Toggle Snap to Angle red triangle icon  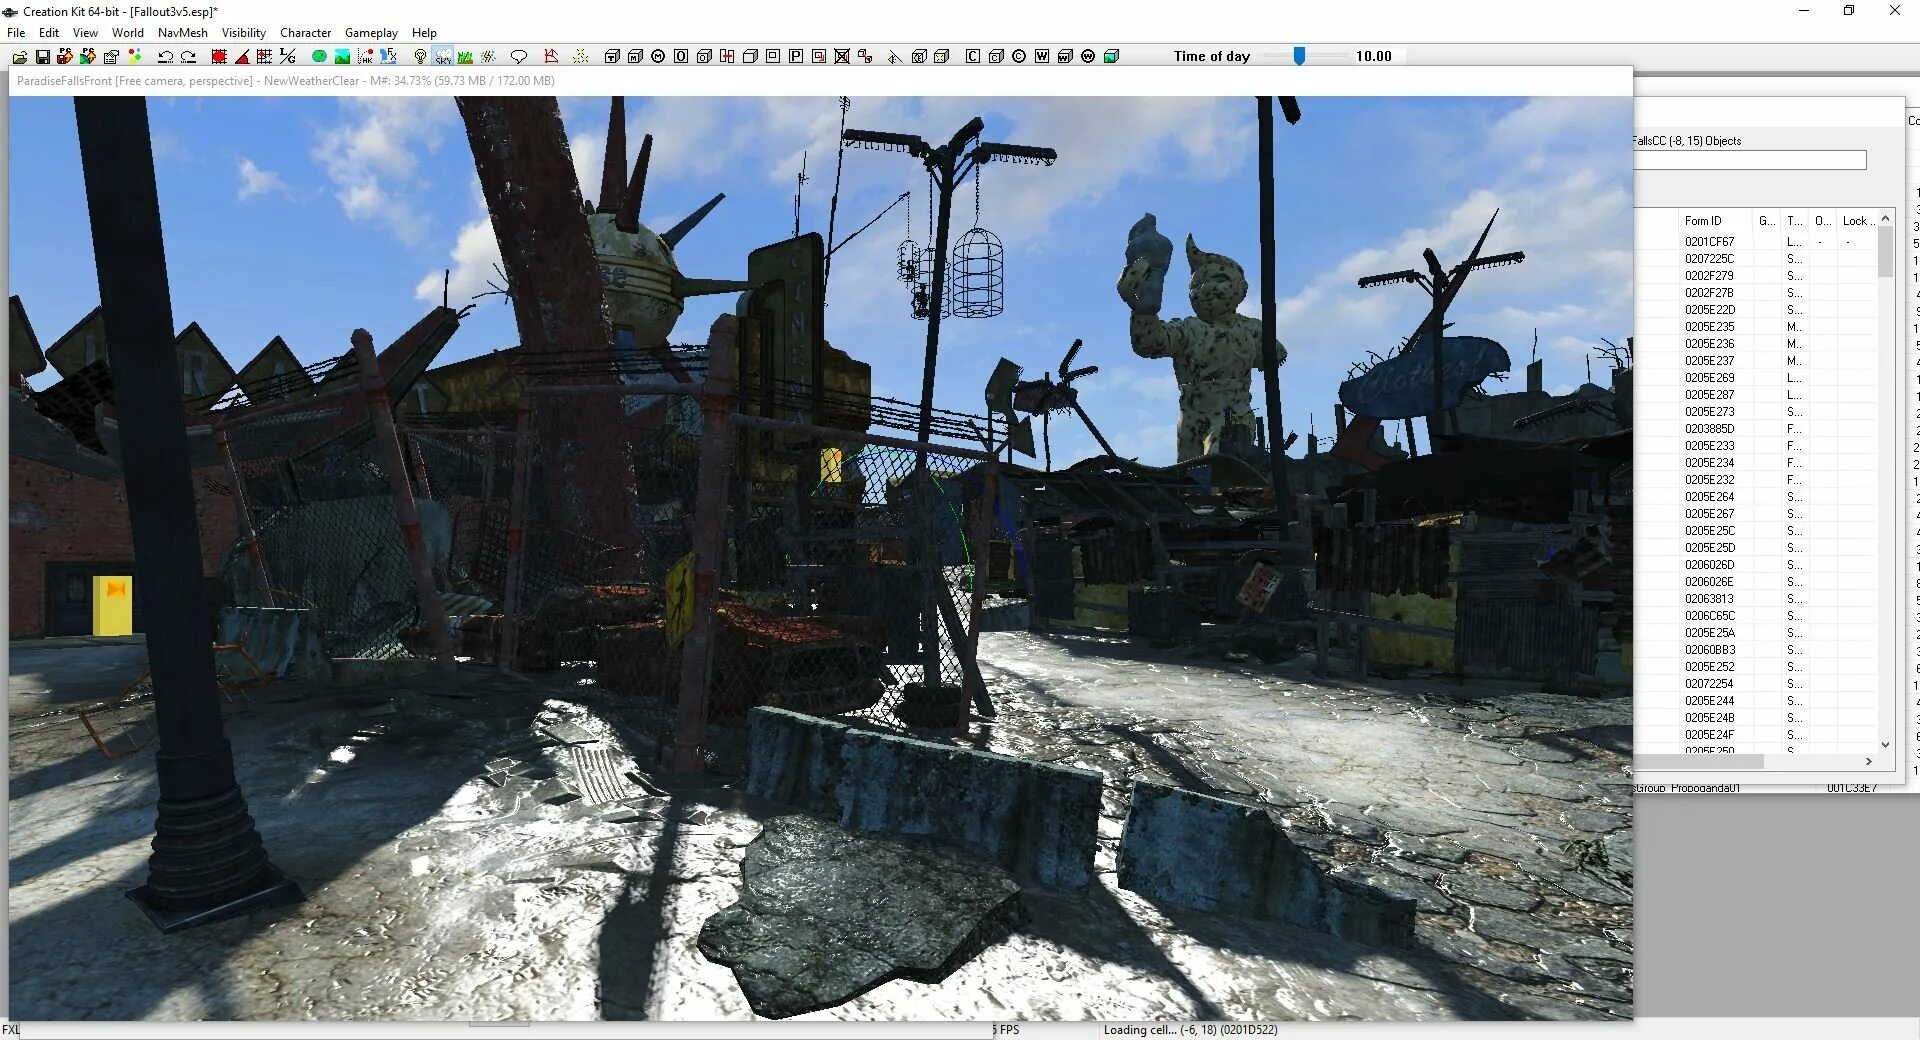pos(242,57)
